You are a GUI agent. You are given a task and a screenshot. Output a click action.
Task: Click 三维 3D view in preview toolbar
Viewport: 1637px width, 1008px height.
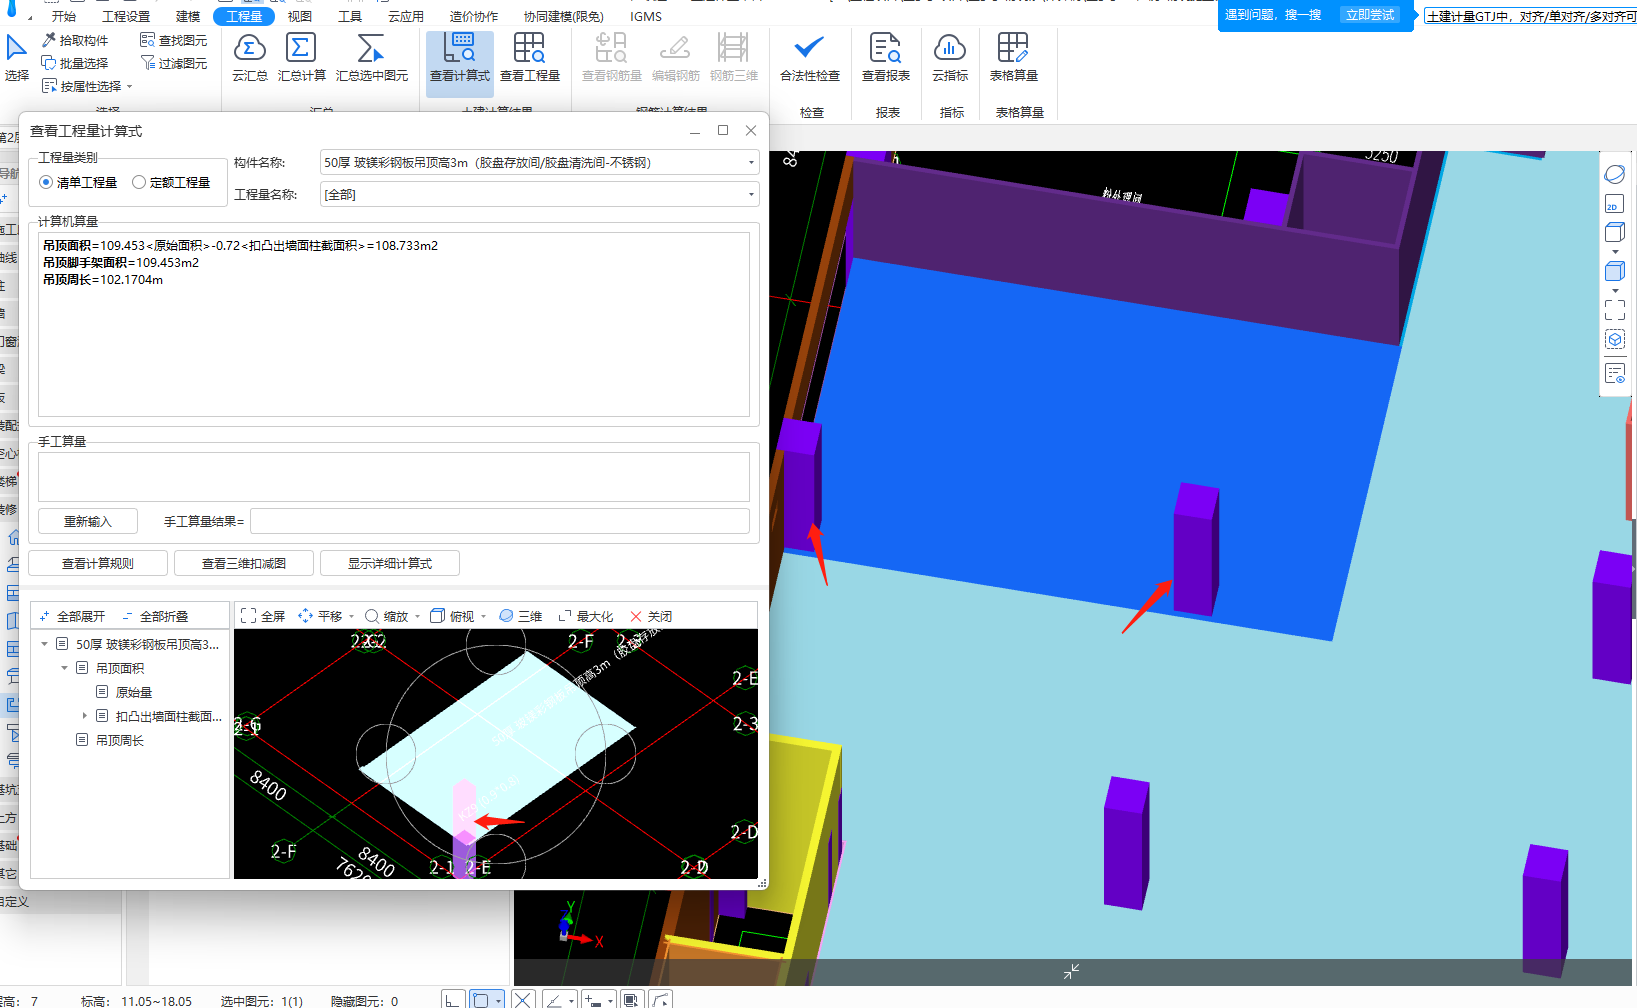[x=520, y=616]
